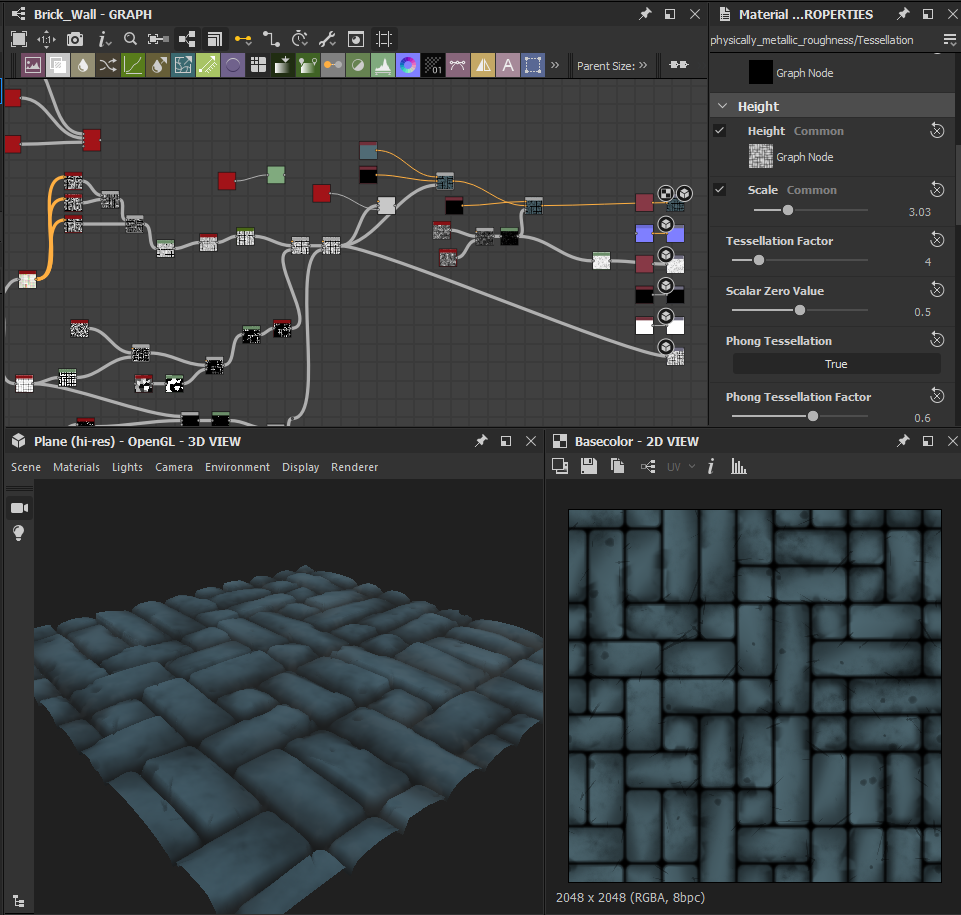Toggle Phong Tessellation True button
Screen dimensions: 961x915
coord(836,364)
